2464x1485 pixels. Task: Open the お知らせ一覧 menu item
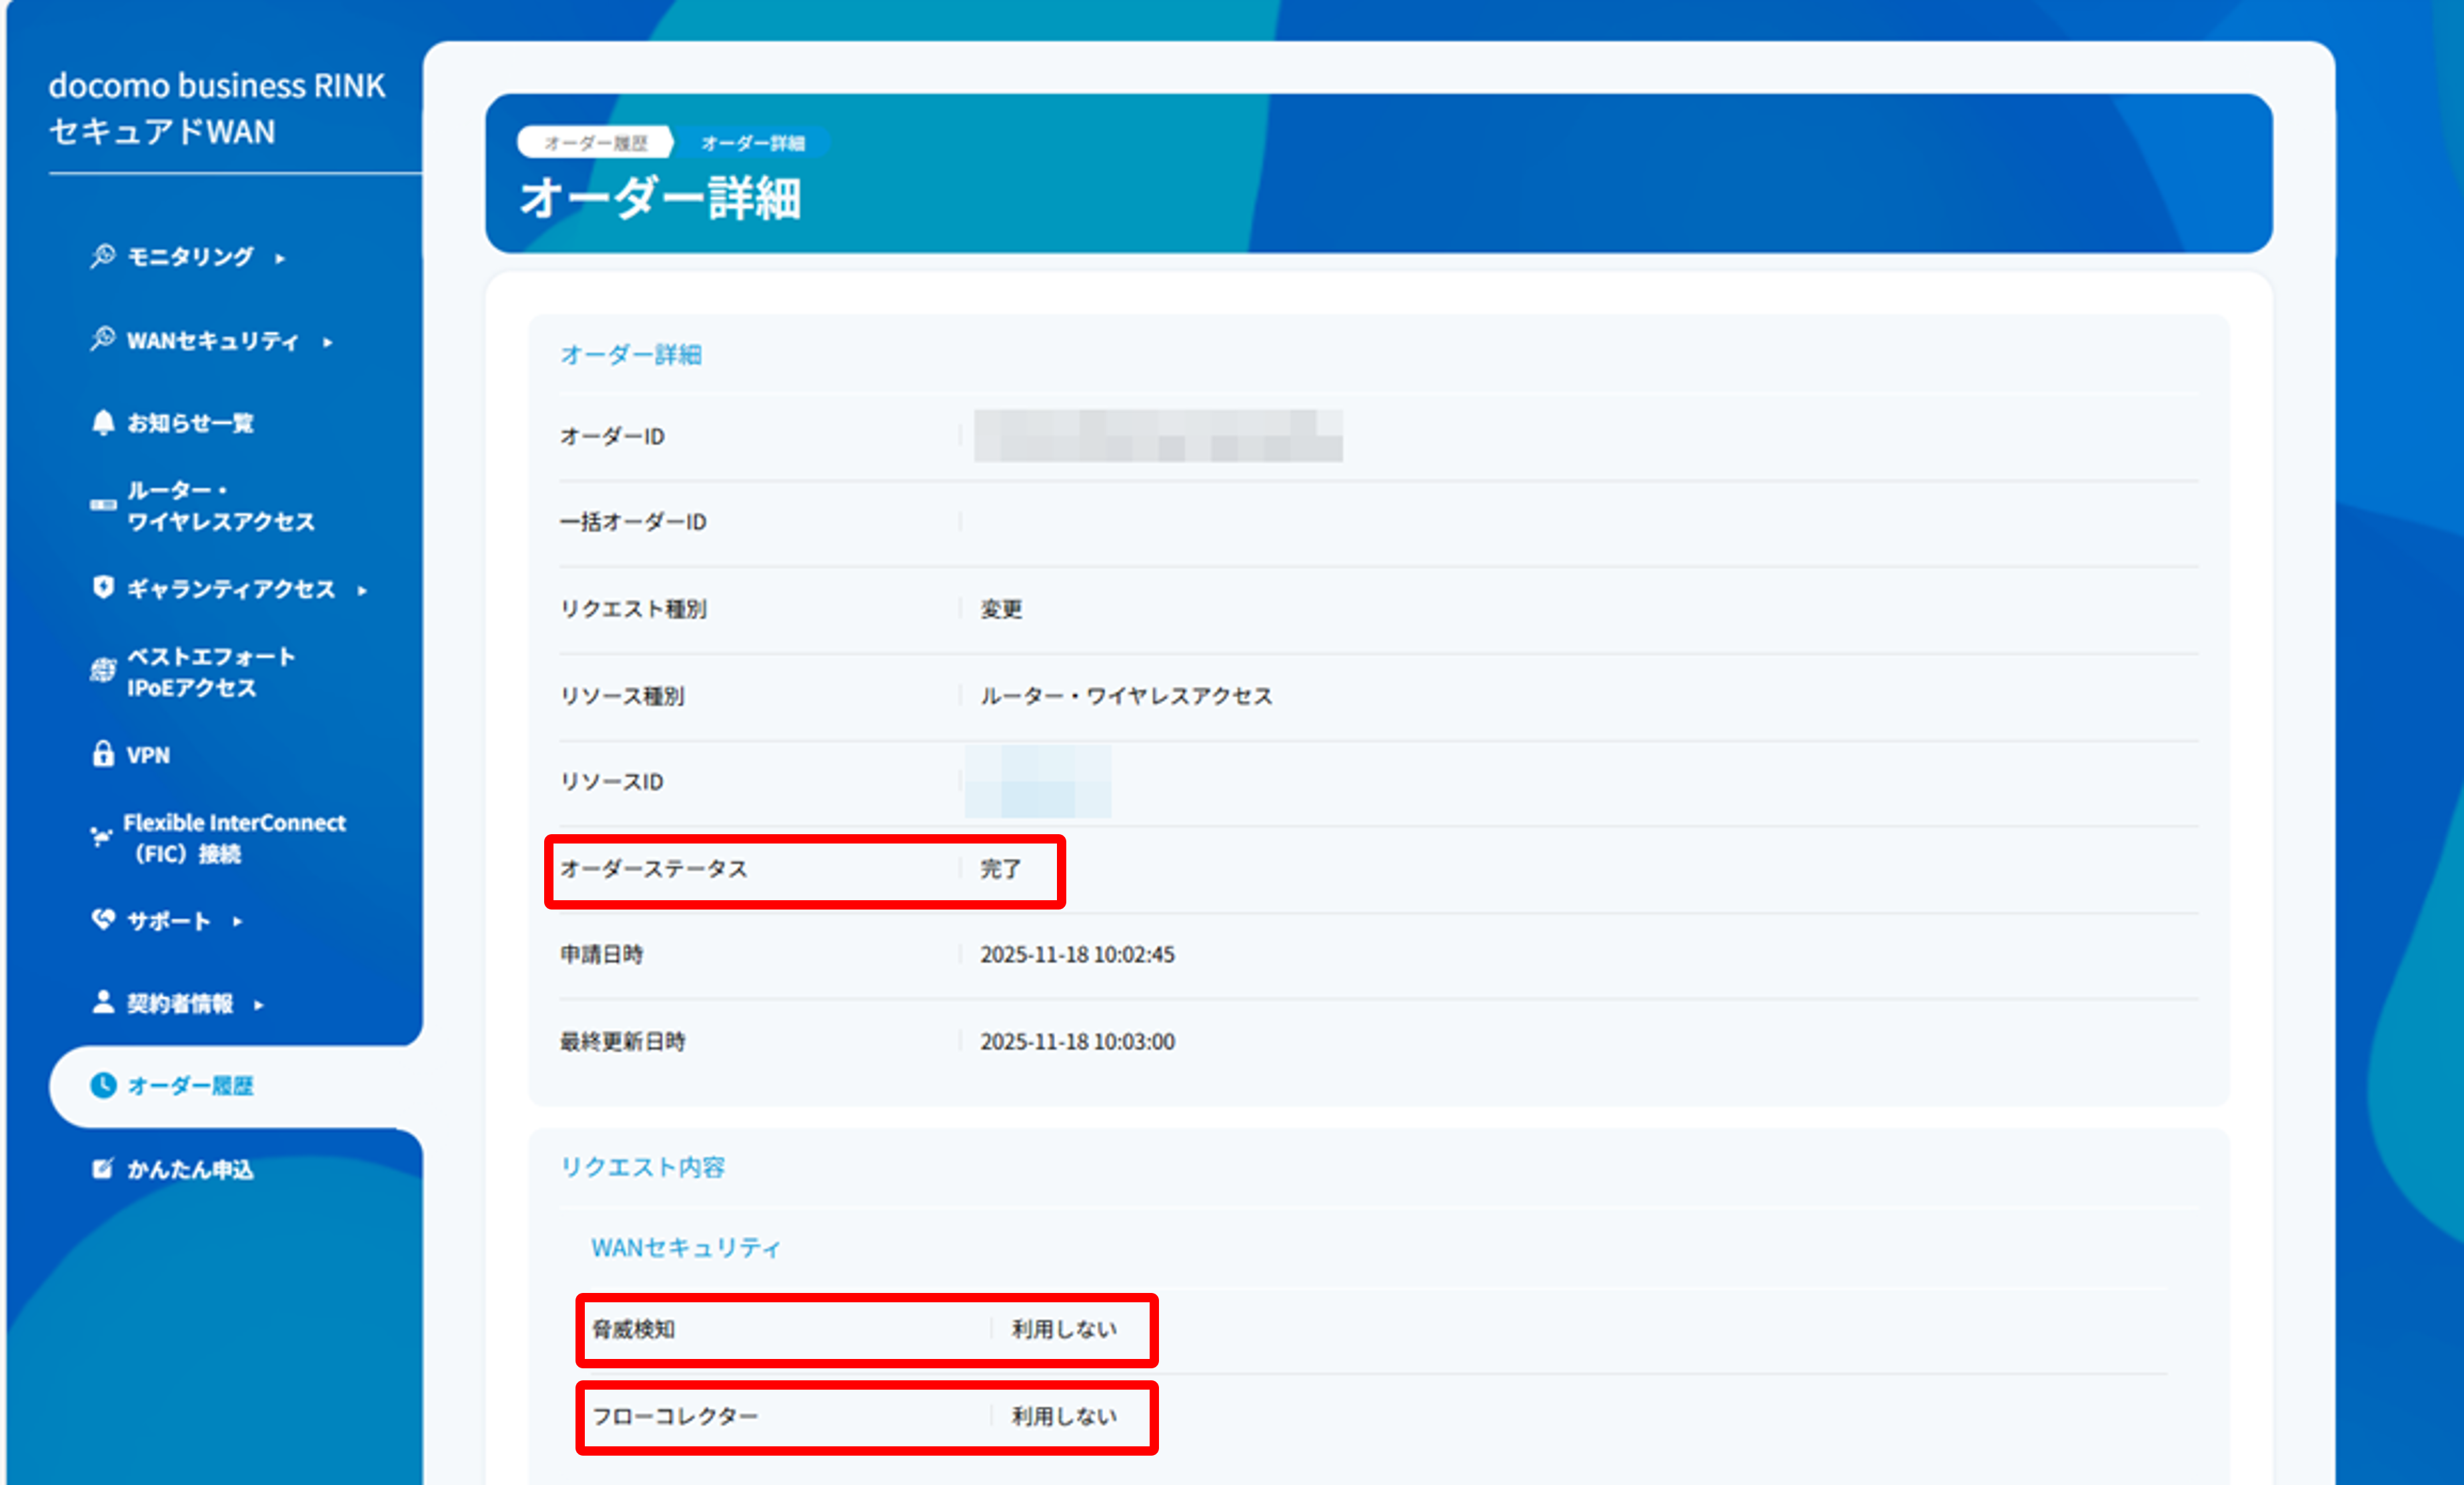[190, 423]
